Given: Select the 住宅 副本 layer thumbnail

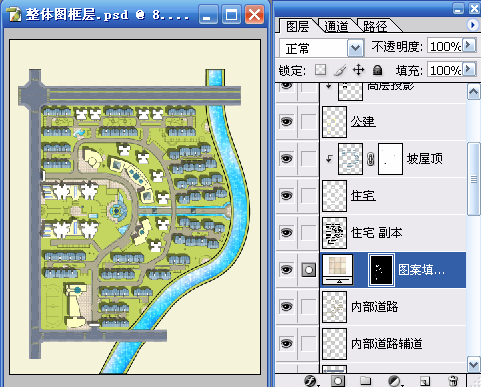Looking at the screenshot, I should [334, 233].
